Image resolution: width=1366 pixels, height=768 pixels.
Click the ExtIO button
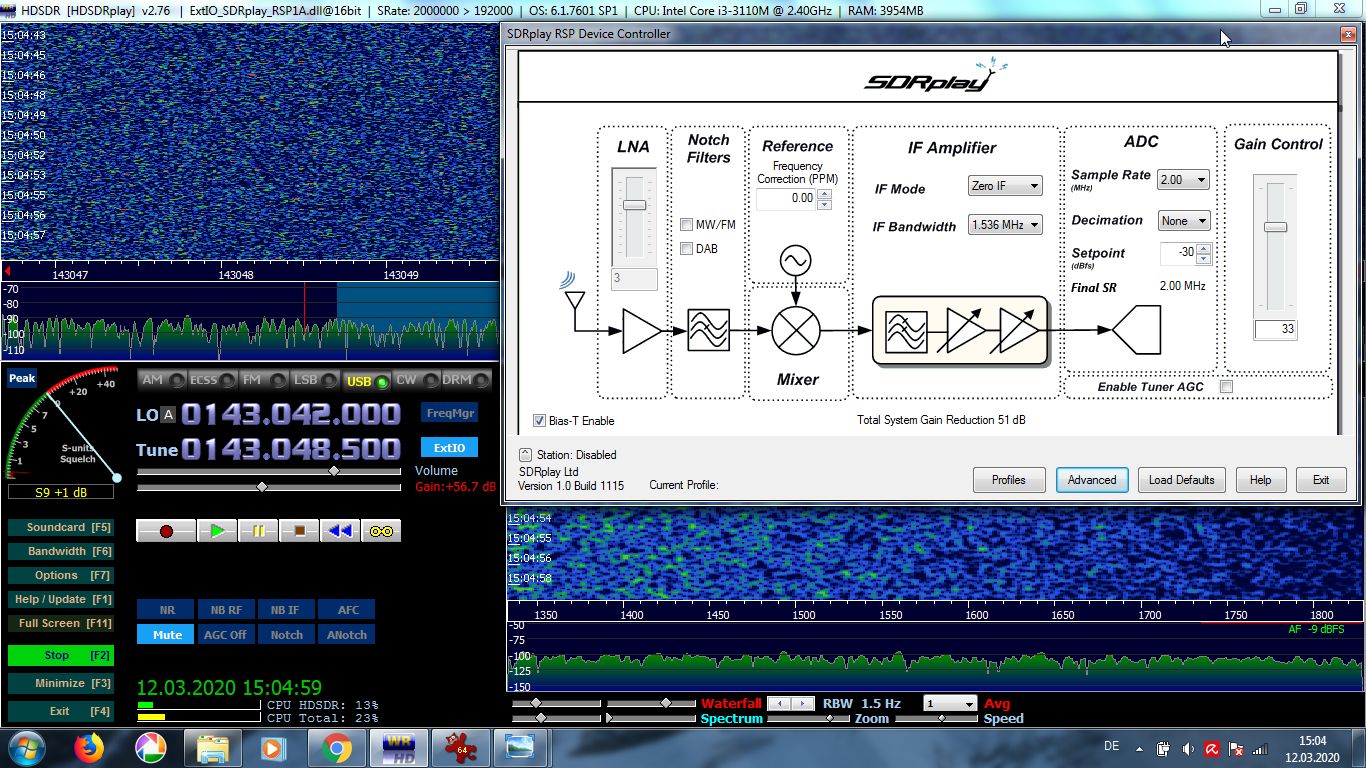[x=449, y=447]
